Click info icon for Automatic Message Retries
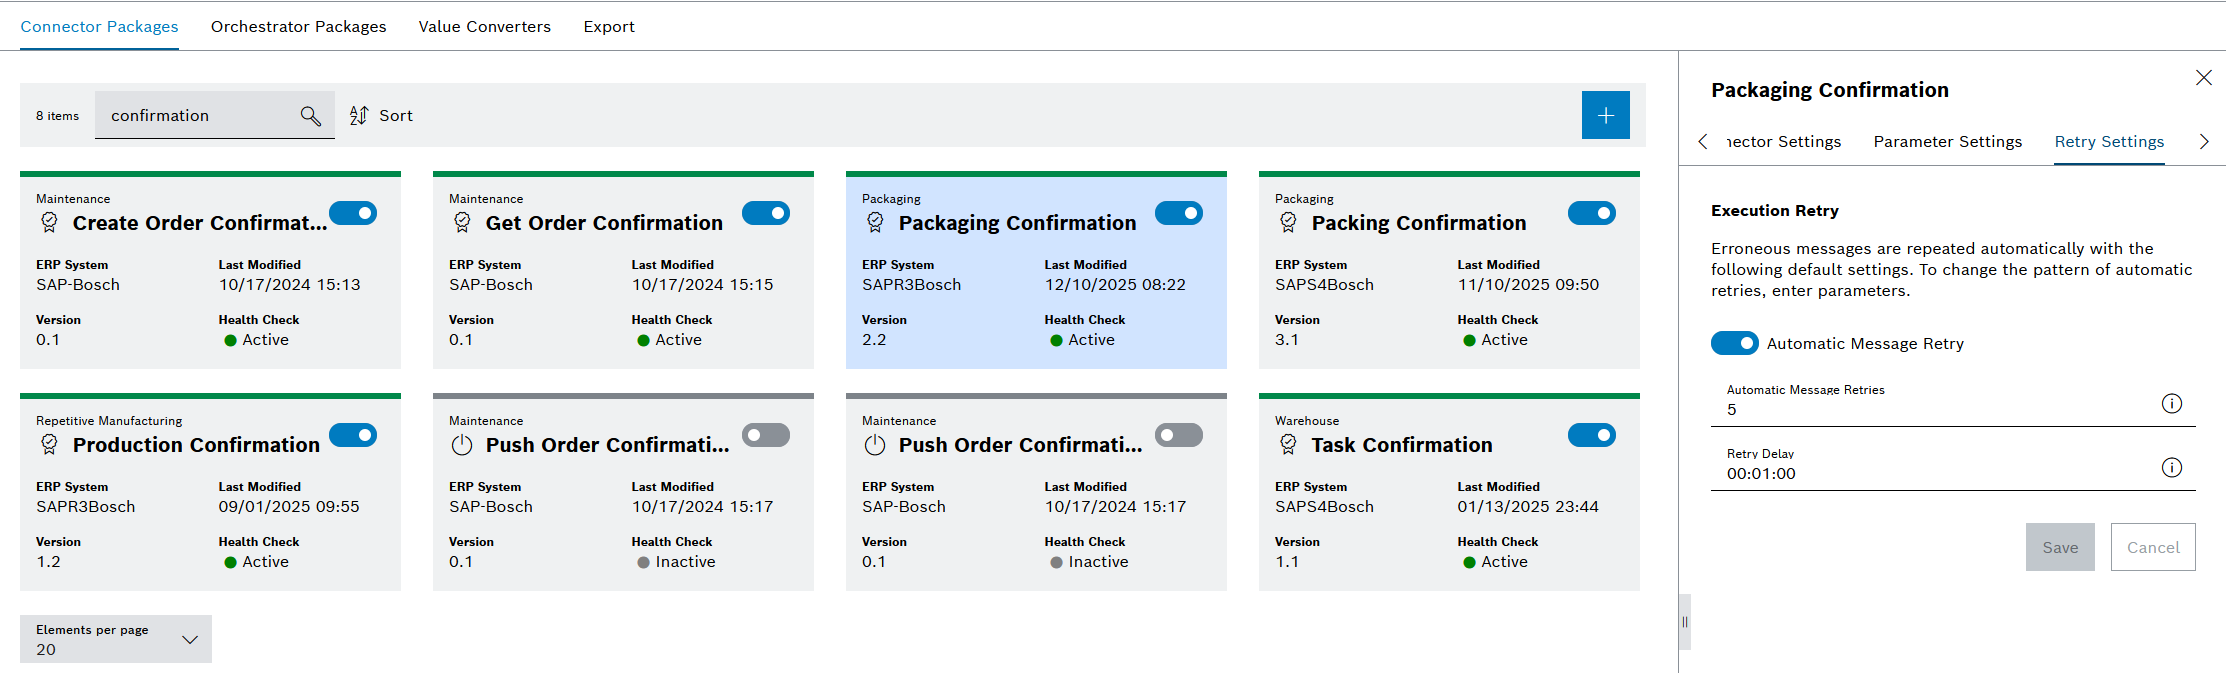 click(2172, 403)
